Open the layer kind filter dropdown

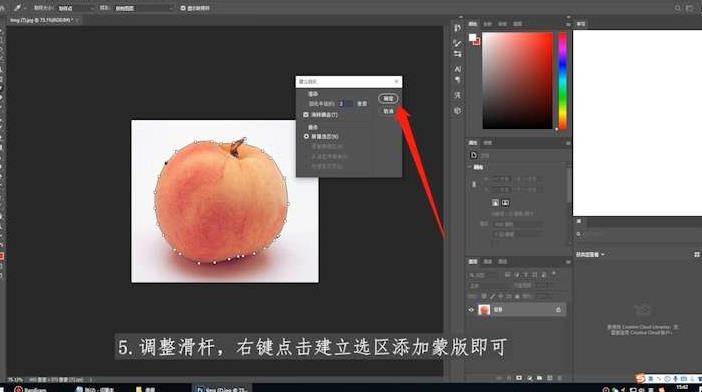pyautogui.click(x=483, y=275)
